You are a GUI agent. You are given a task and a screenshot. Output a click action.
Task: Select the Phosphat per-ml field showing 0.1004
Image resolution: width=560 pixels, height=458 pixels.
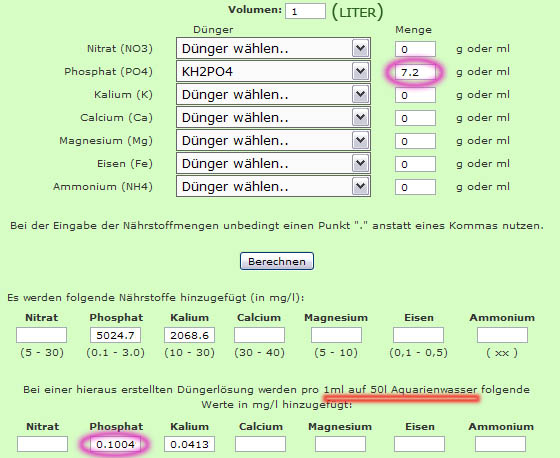pyautogui.click(x=115, y=444)
